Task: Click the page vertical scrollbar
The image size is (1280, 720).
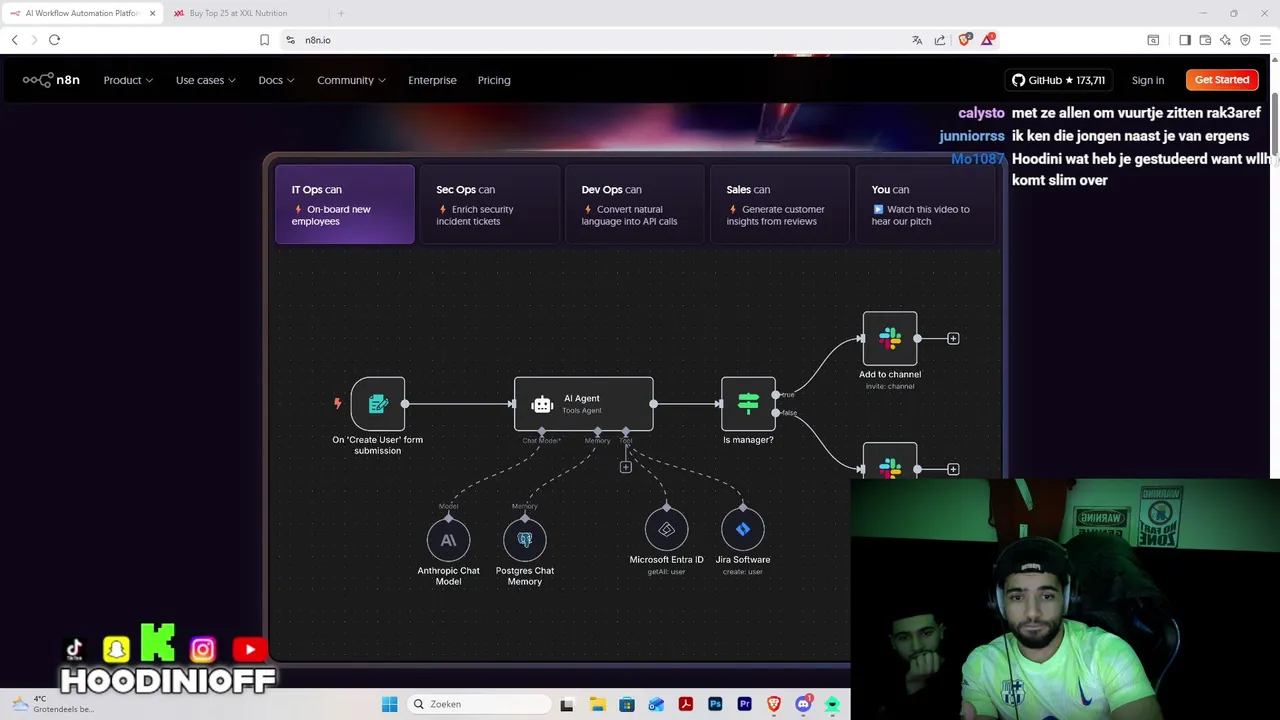Action: point(1275,125)
